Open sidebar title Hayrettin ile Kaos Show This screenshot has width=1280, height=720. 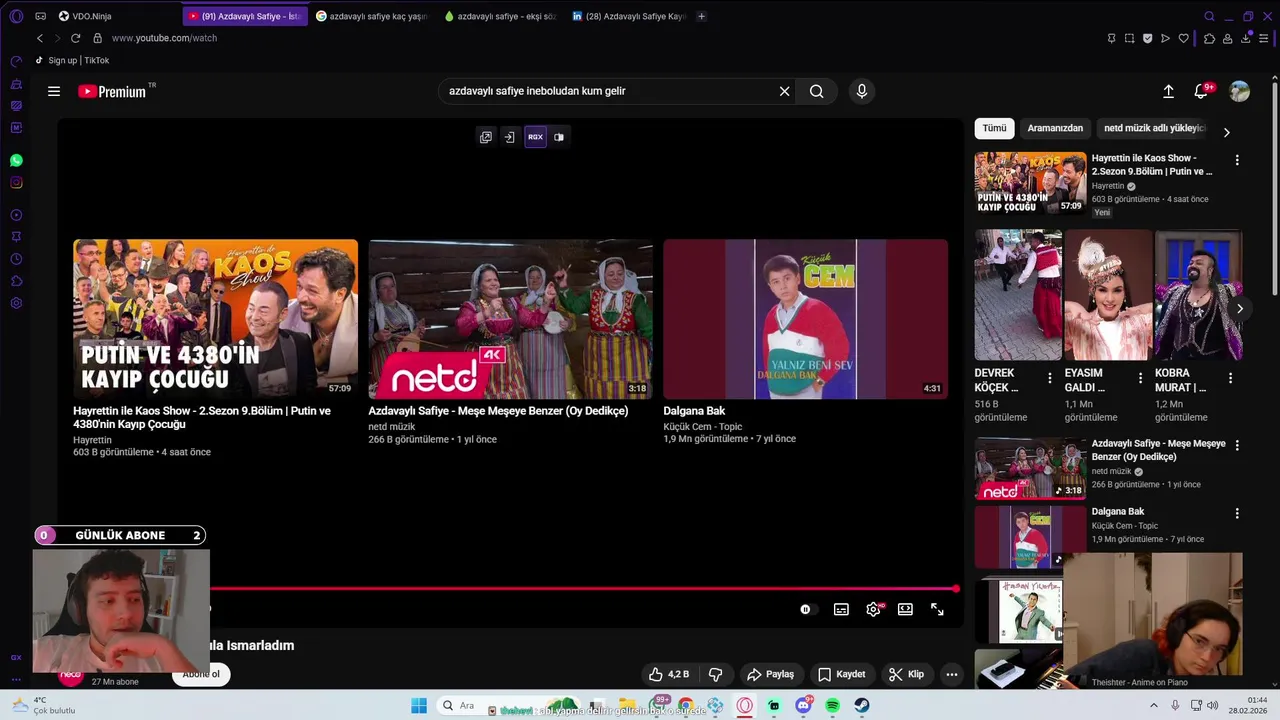pyautogui.click(x=1152, y=165)
